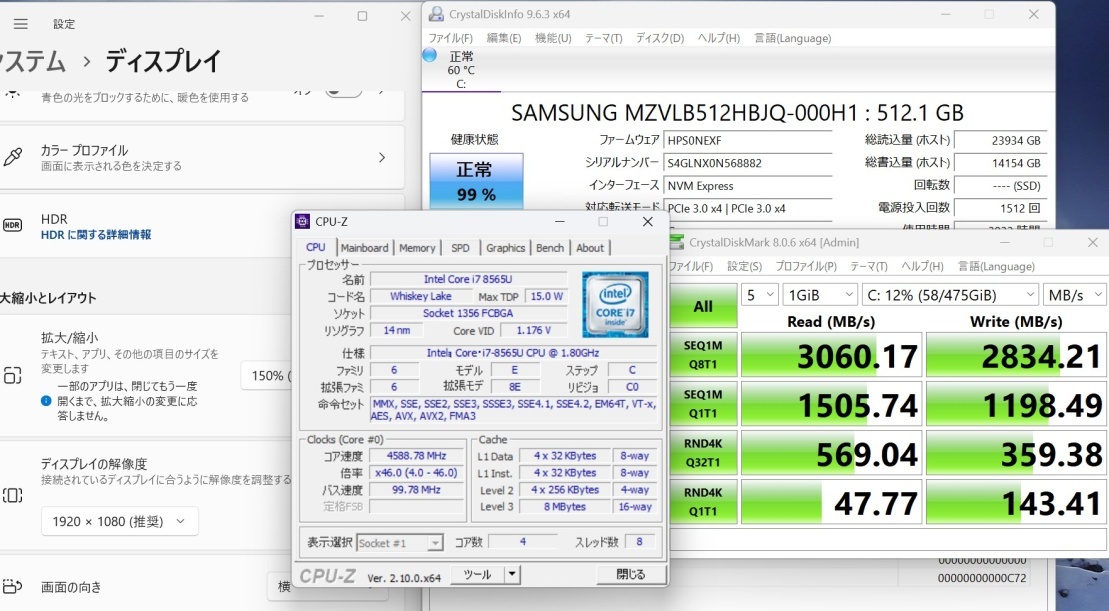Click the screen orientation icon next to 画面の向き
The height and width of the screenshot is (611, 1109).
[13, 586]
